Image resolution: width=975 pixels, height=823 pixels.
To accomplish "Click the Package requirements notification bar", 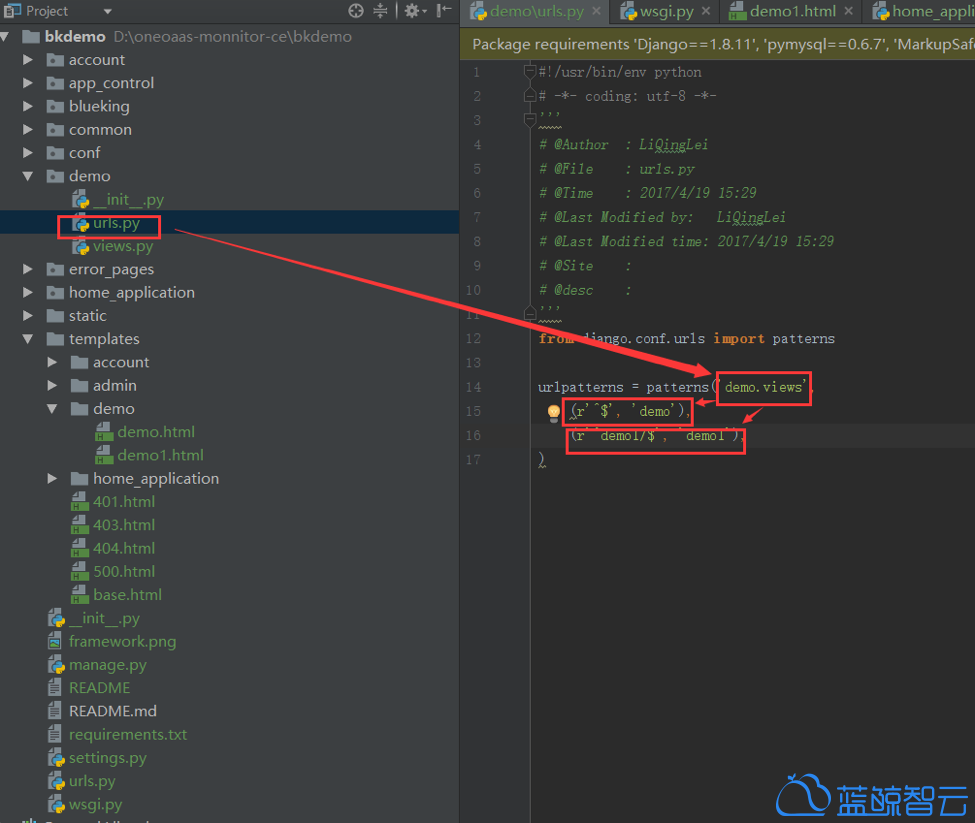I will (x=718, y=45).
